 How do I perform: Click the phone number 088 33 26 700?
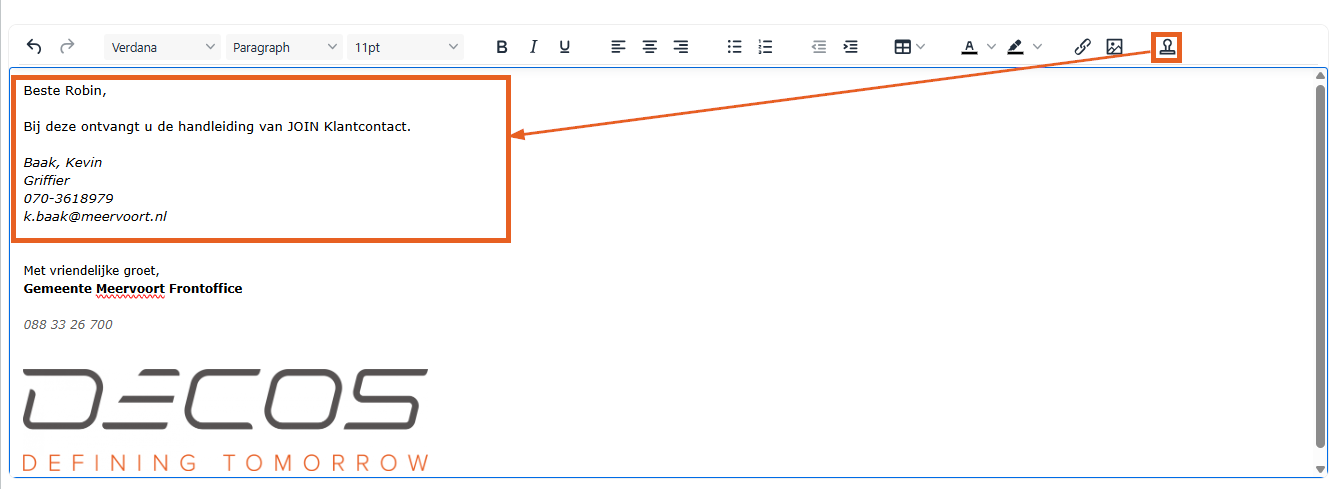coord(68,325)
